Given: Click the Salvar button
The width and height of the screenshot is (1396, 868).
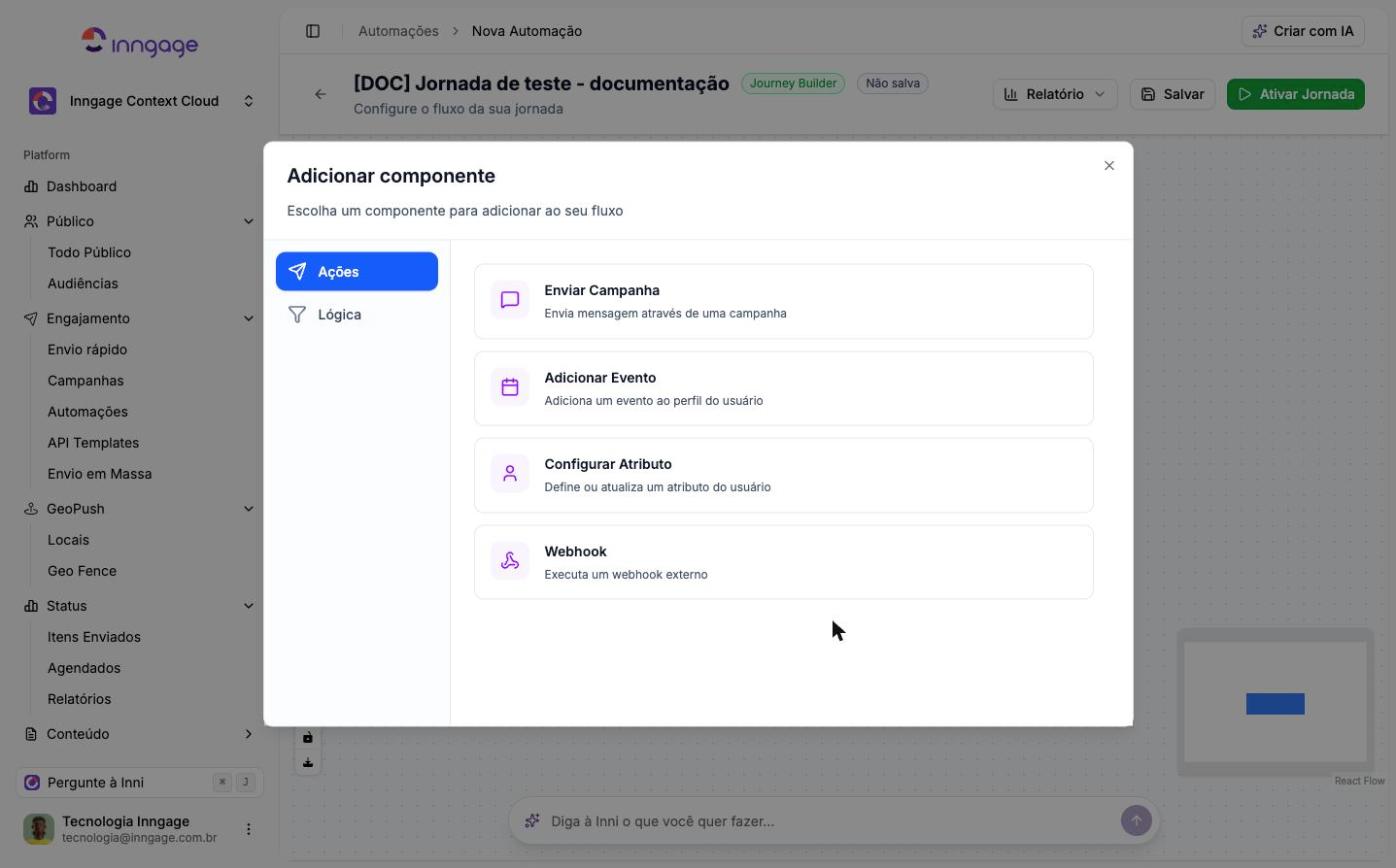Looking at the screenshot, I should point(1172,94).
